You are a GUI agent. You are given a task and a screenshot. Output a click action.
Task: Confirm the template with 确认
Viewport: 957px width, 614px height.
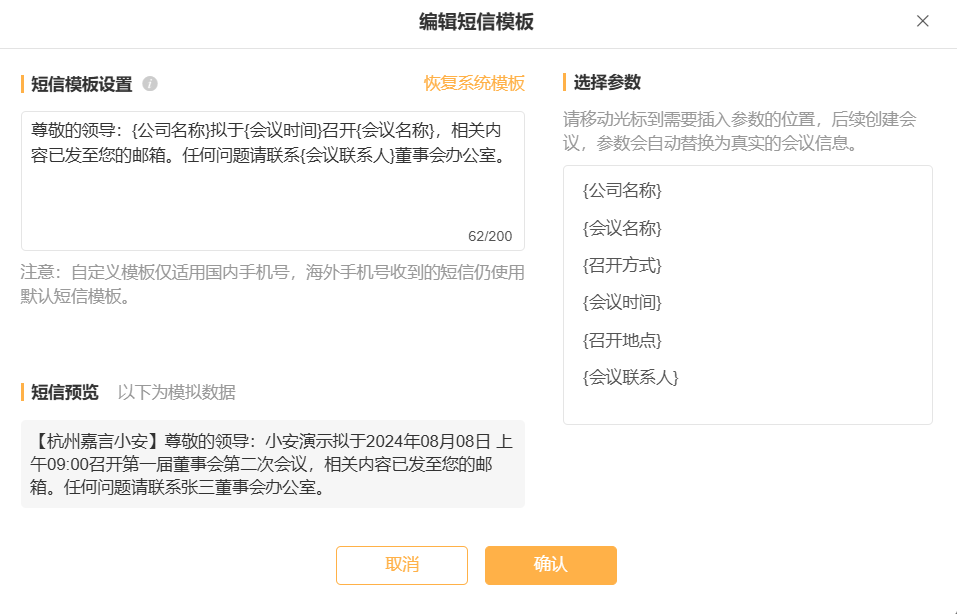coord(550,565)
